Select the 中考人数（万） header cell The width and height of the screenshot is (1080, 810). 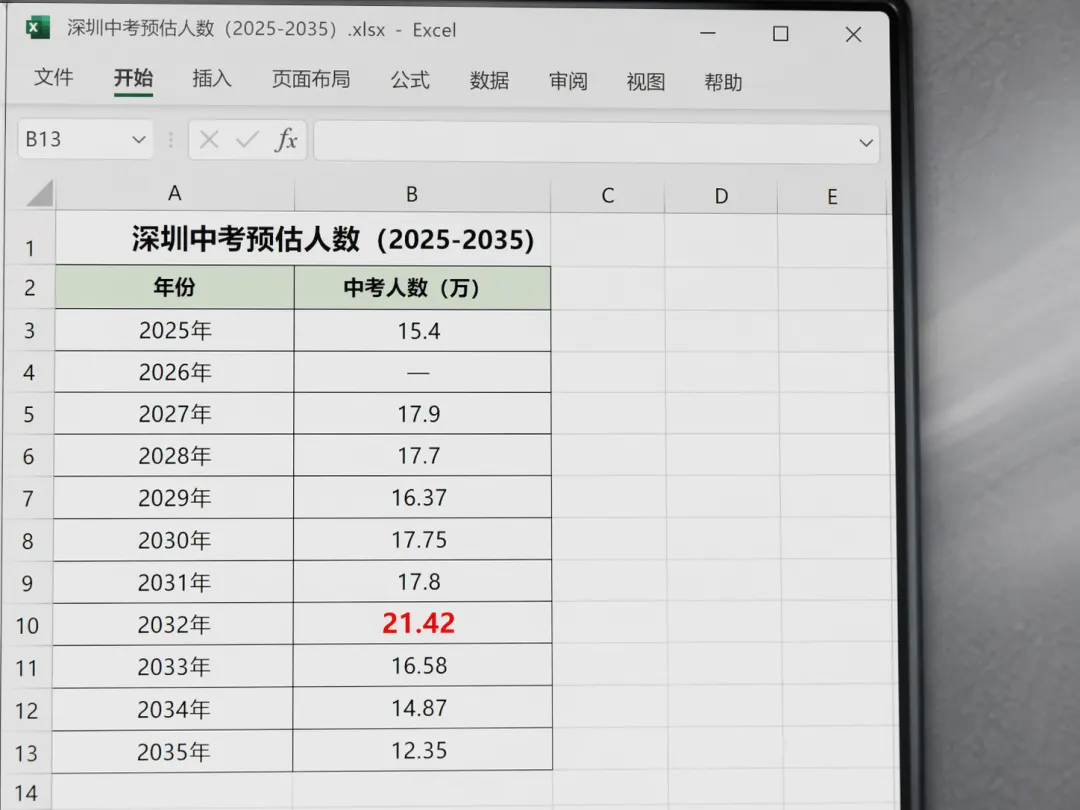click(422, 288)
